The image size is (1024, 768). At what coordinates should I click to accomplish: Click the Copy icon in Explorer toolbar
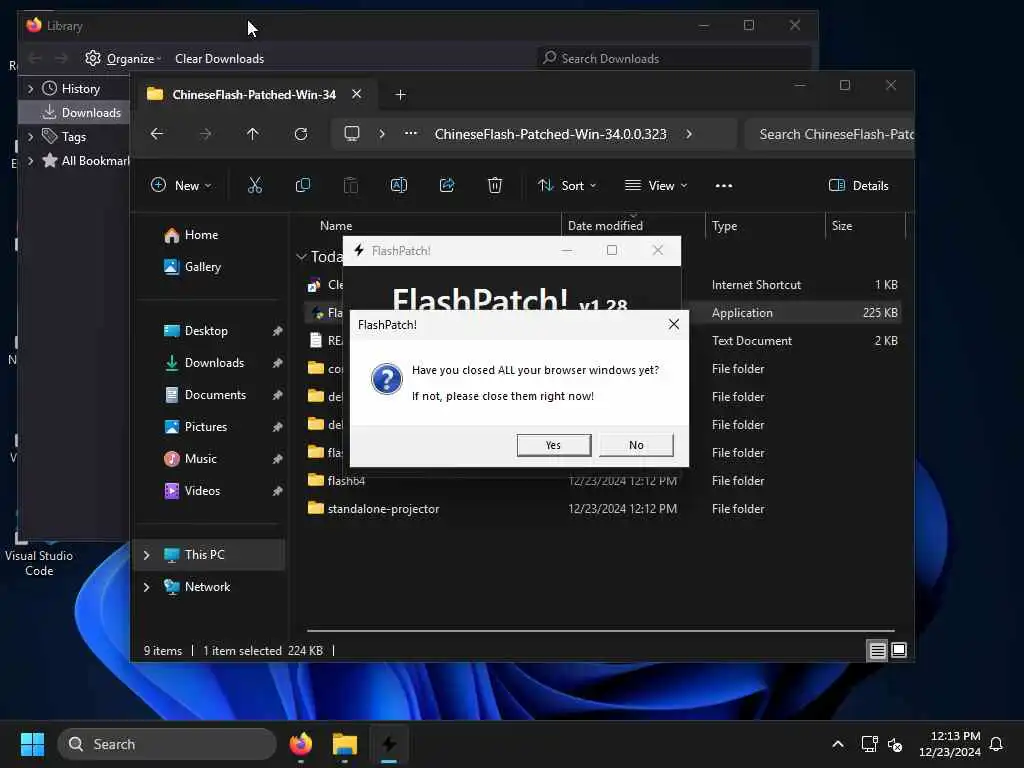tap(302, 185)
